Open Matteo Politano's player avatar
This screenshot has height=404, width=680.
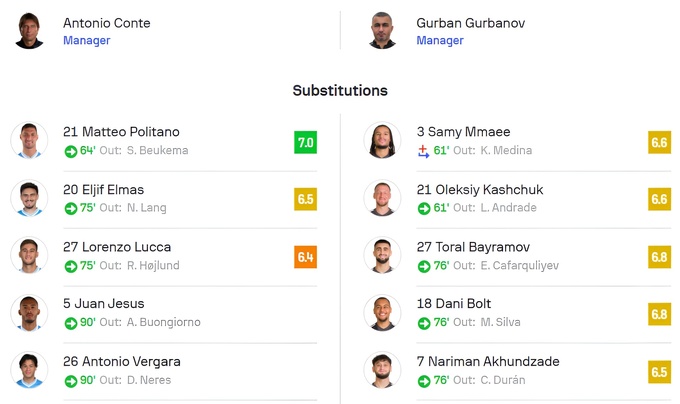(30, 141)
